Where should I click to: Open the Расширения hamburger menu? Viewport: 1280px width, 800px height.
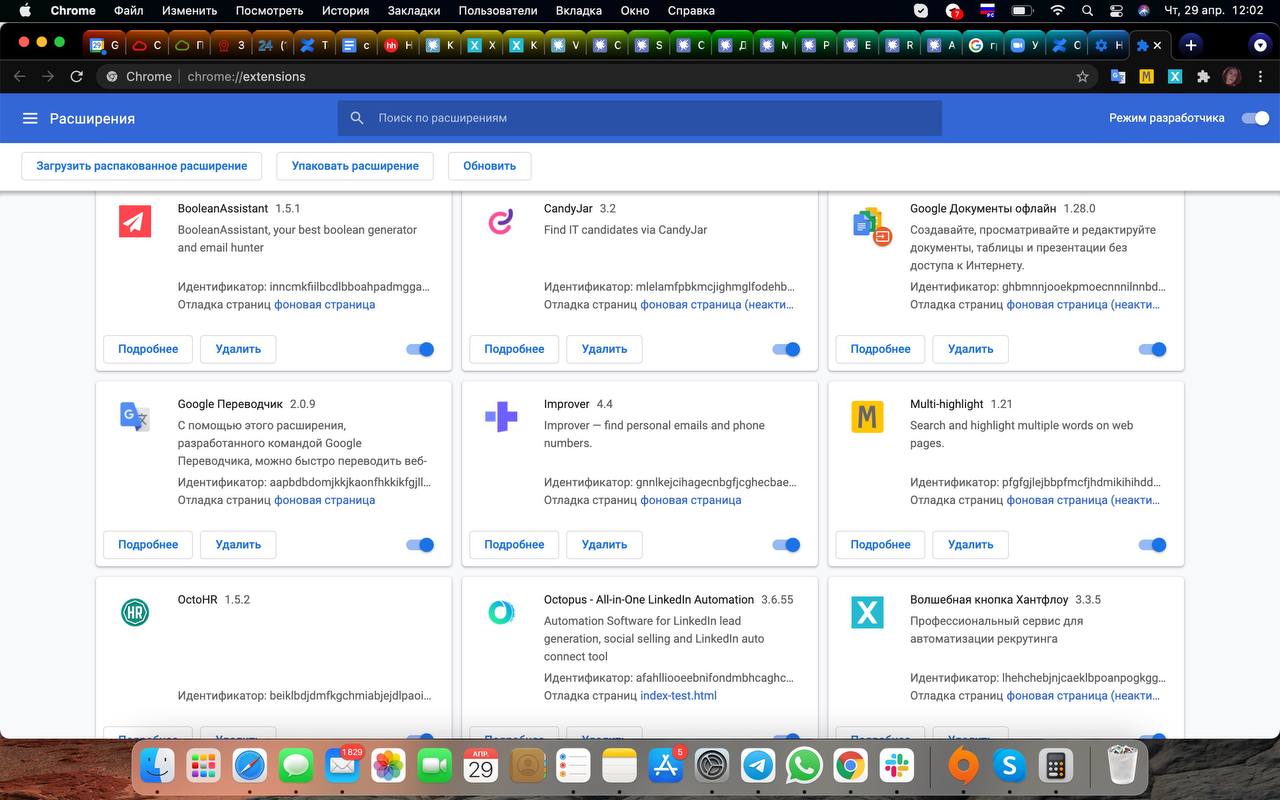(x=30, y=118)
